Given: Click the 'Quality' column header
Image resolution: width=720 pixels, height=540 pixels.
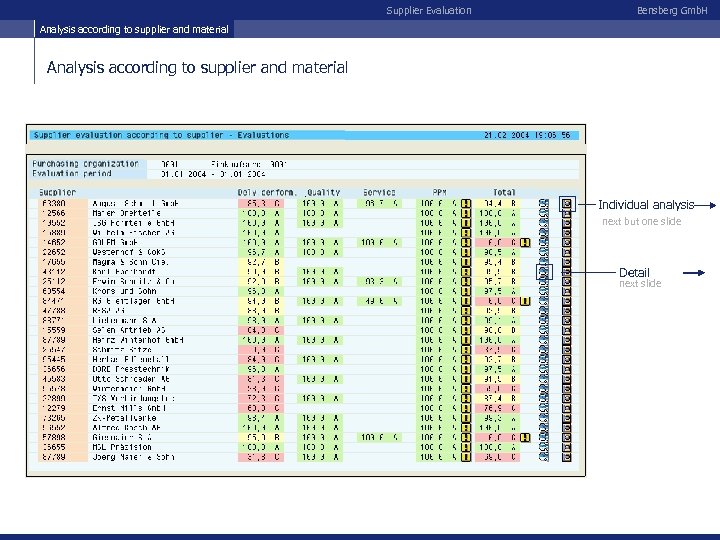Looking at the screenshot, I should click(323, 192).
